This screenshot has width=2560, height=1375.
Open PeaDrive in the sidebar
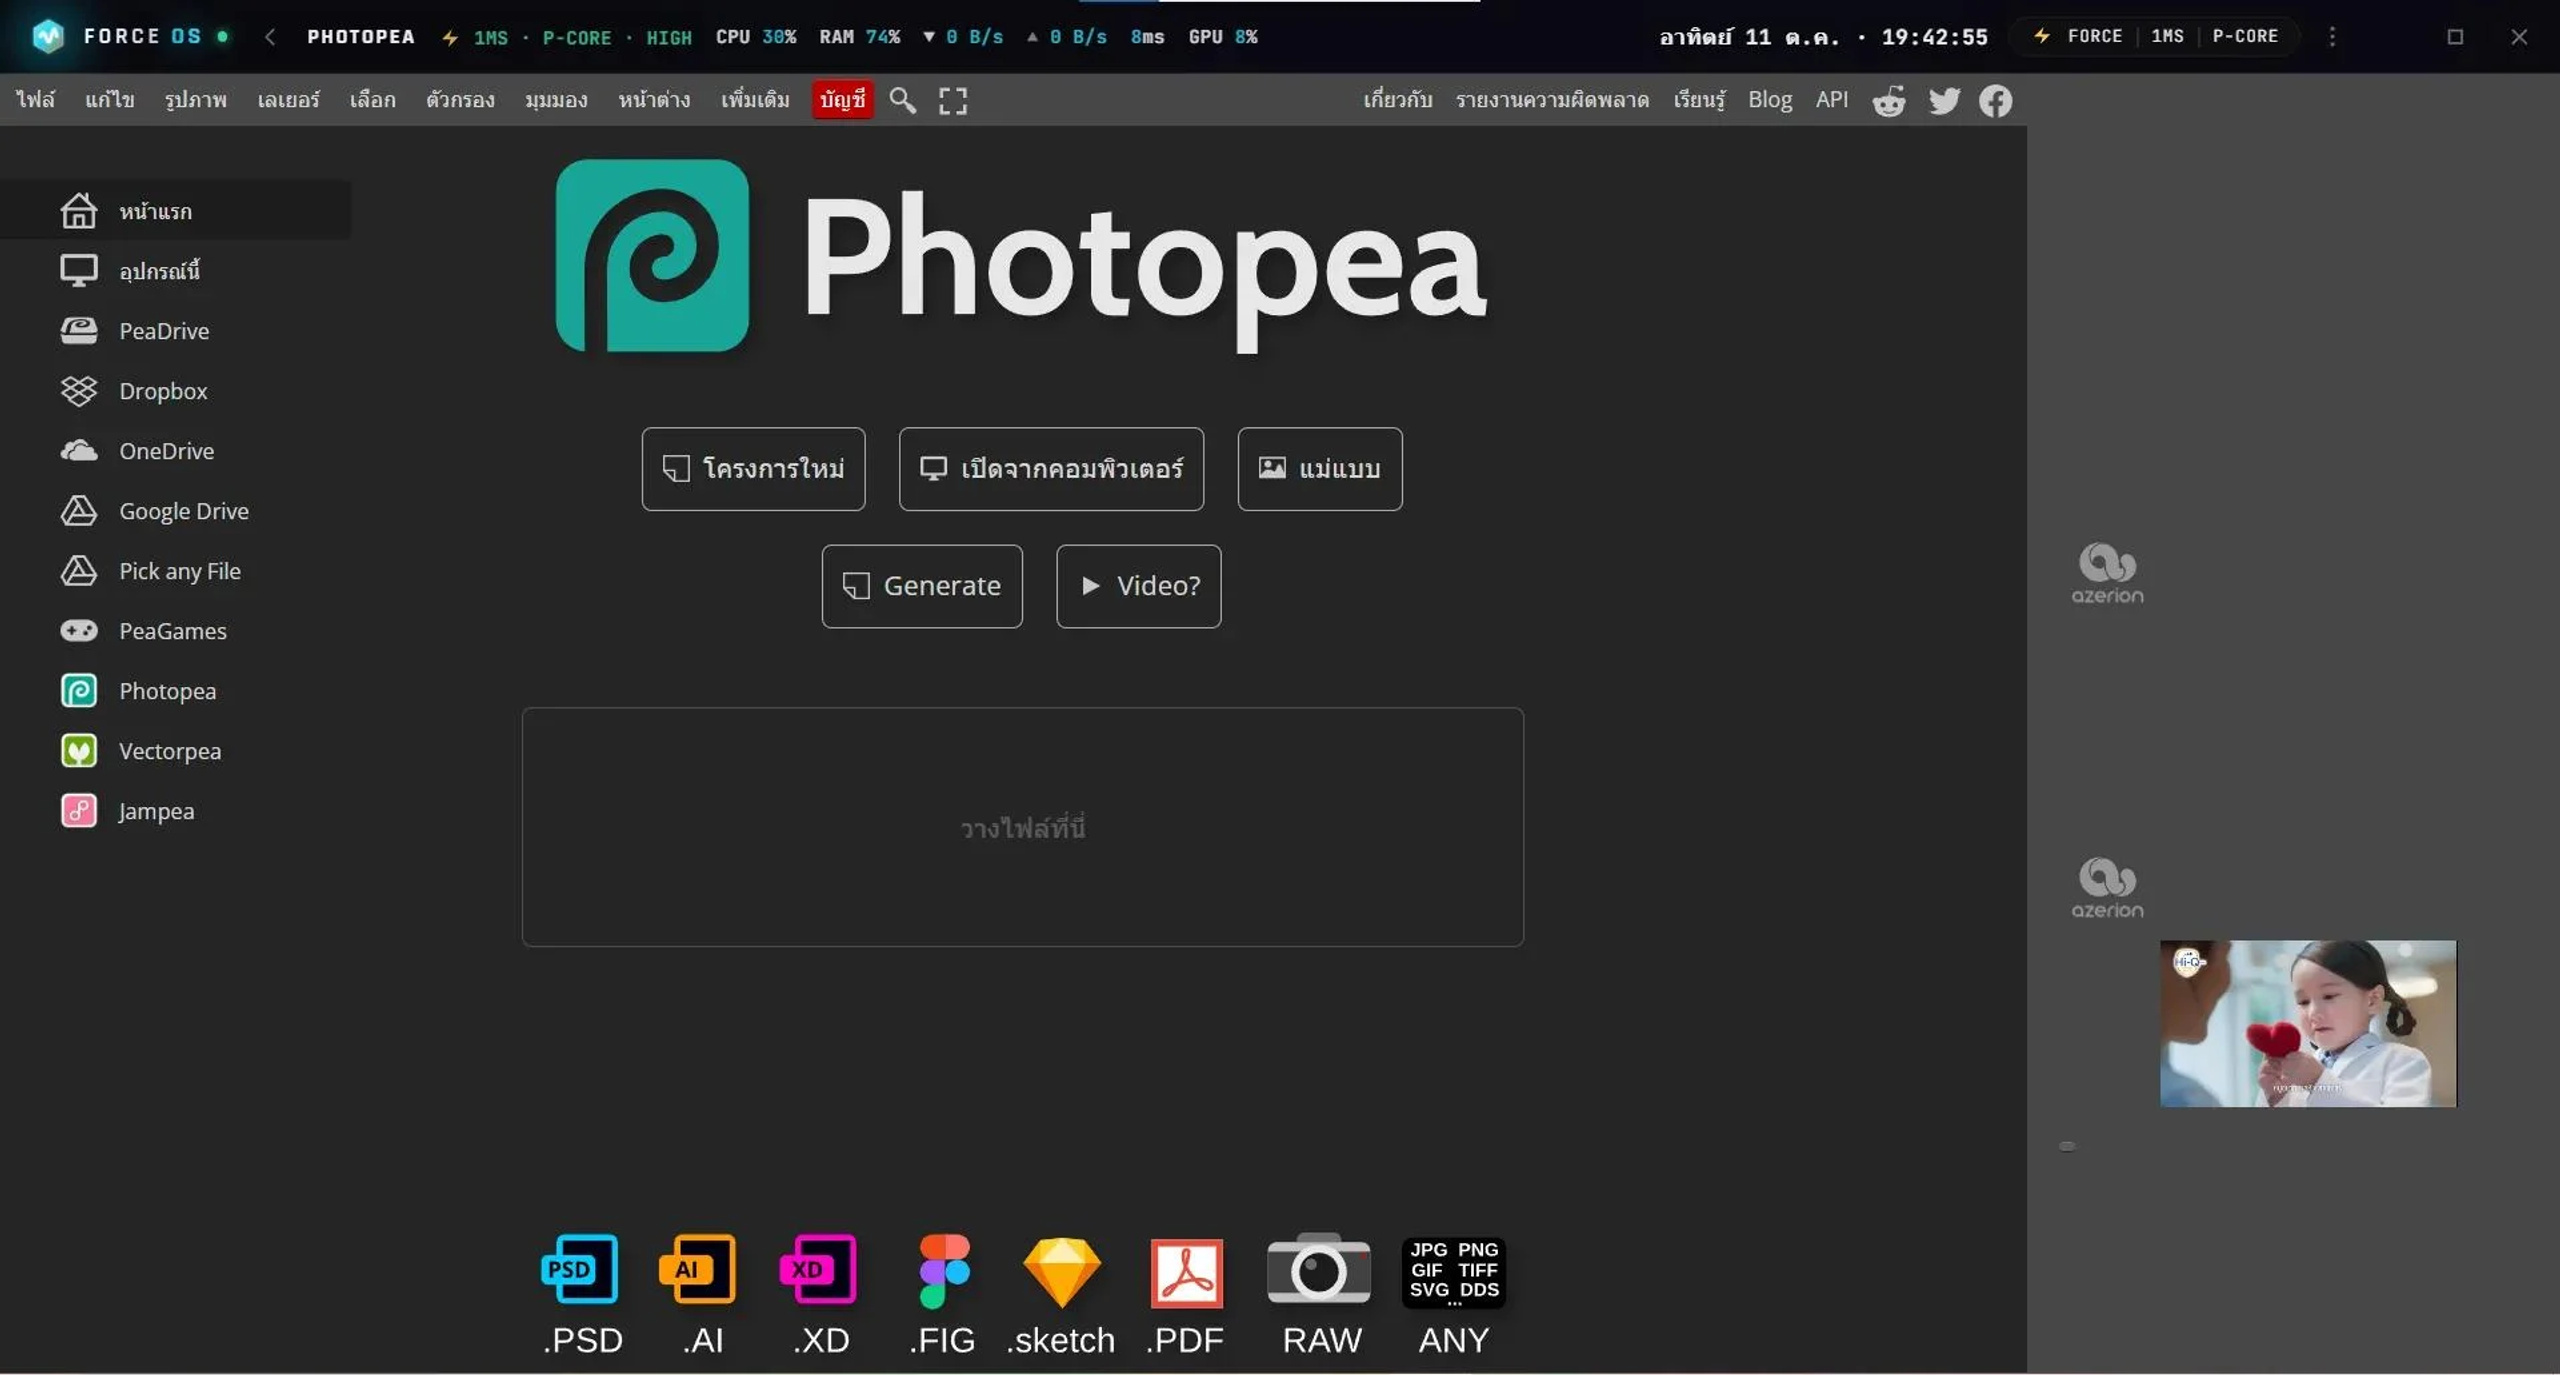(176, 330)
